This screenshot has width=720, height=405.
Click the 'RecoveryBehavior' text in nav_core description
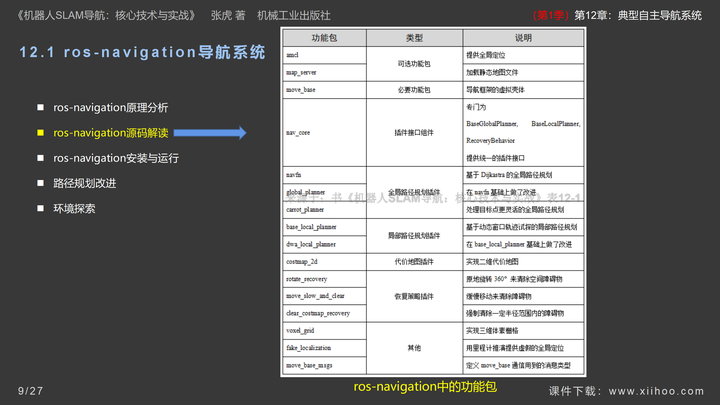point(490,141)
